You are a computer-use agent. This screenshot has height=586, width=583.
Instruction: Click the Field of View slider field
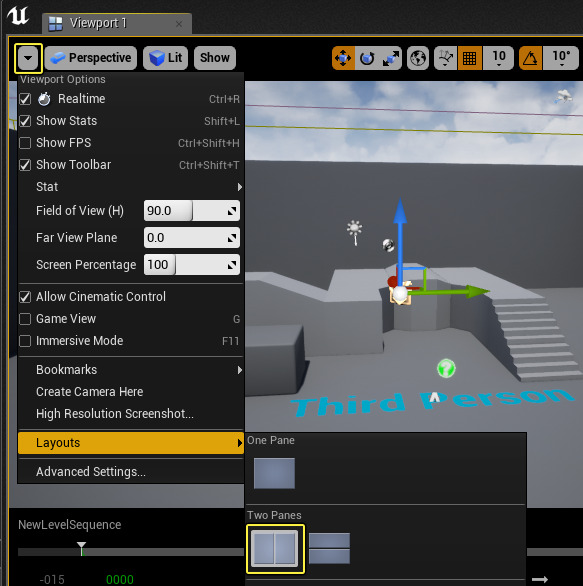pos(192,211)
